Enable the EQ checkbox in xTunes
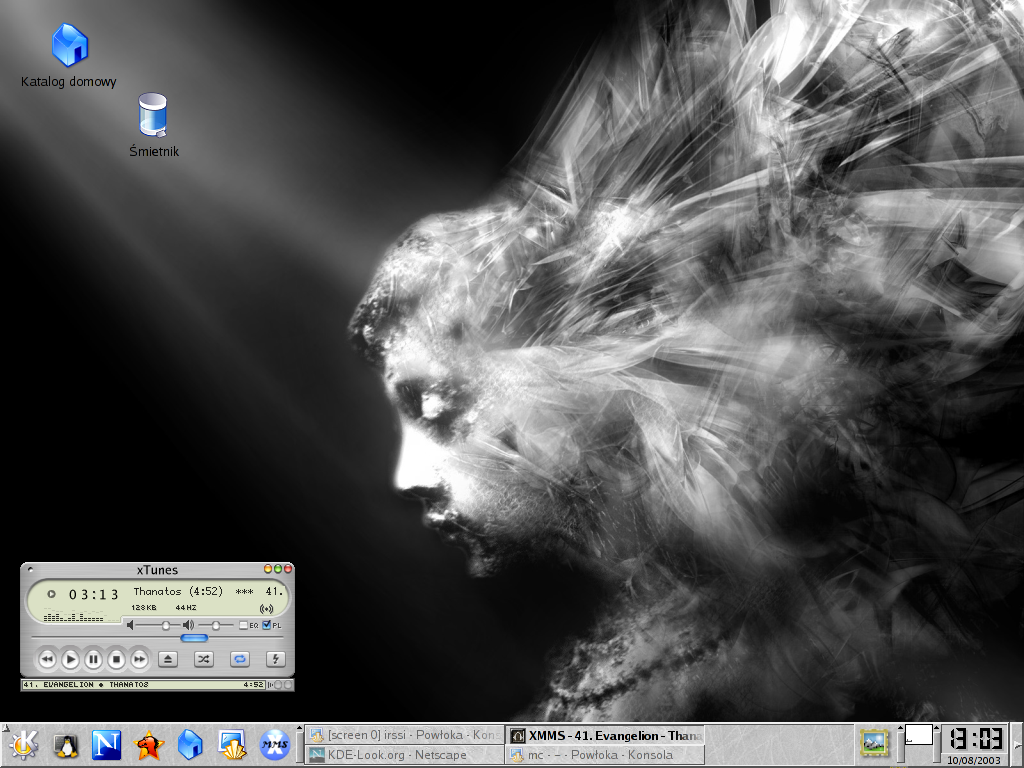The width and height of the screenshot is (1024, 768). pos(243,626)
